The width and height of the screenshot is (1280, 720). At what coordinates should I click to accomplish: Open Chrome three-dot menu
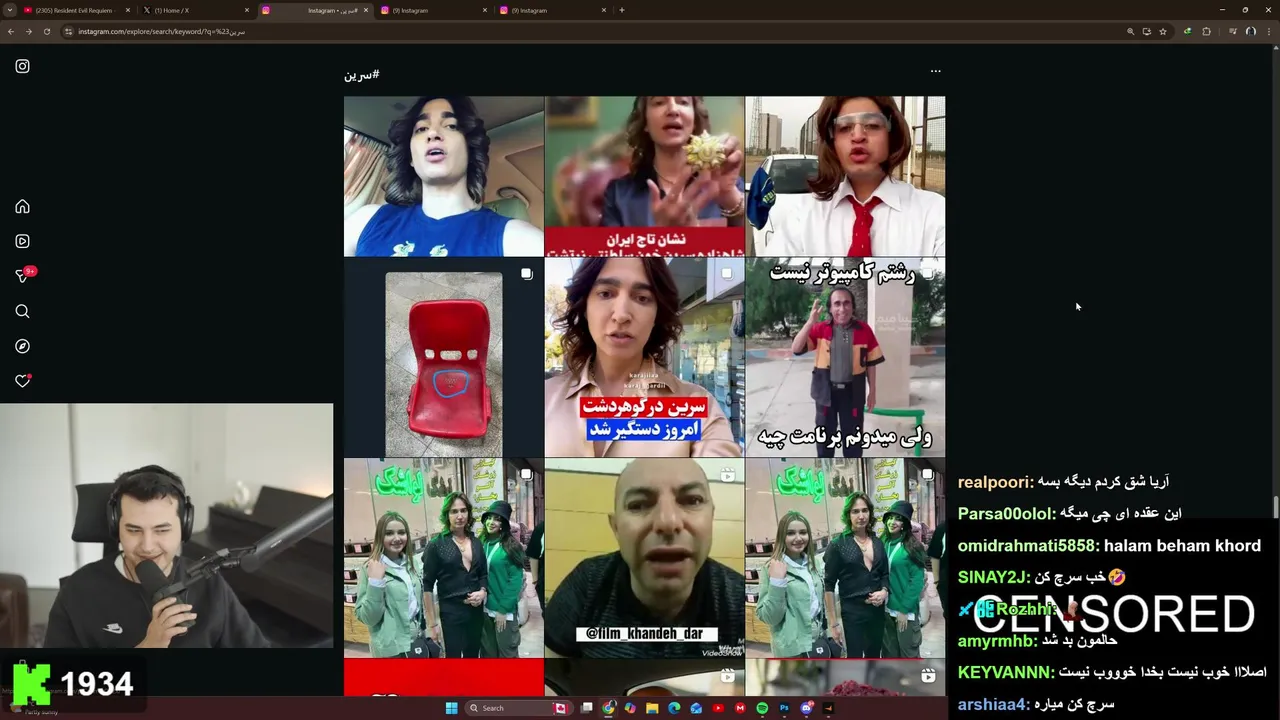pos(1269,31)
